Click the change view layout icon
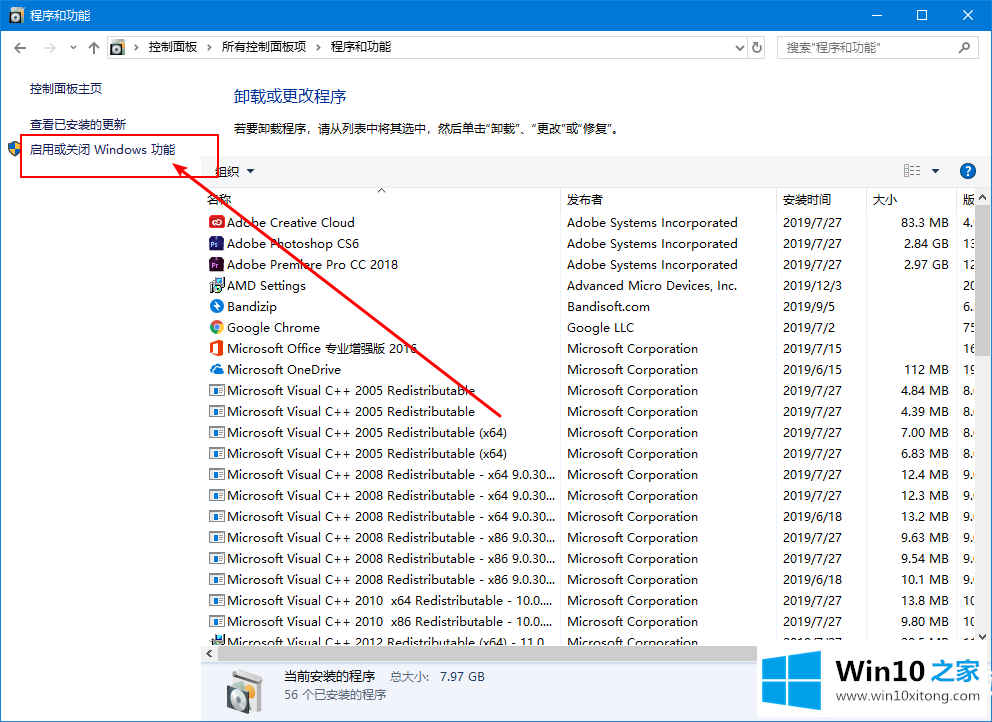Image resolution: width=992 pixels, height=722 pixels. (x=912, y=171)
